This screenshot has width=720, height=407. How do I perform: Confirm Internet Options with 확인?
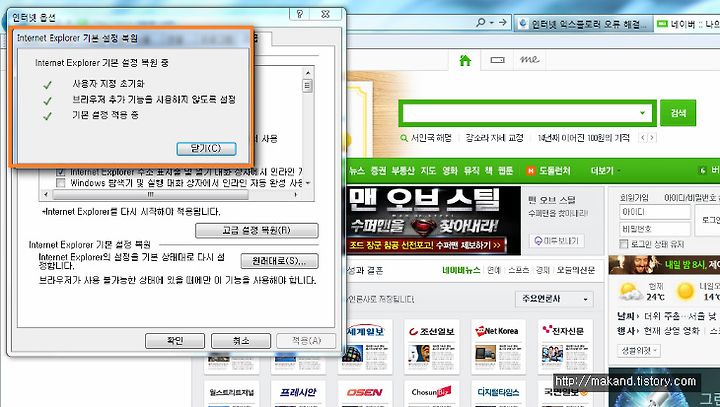[x=175, y=341]
